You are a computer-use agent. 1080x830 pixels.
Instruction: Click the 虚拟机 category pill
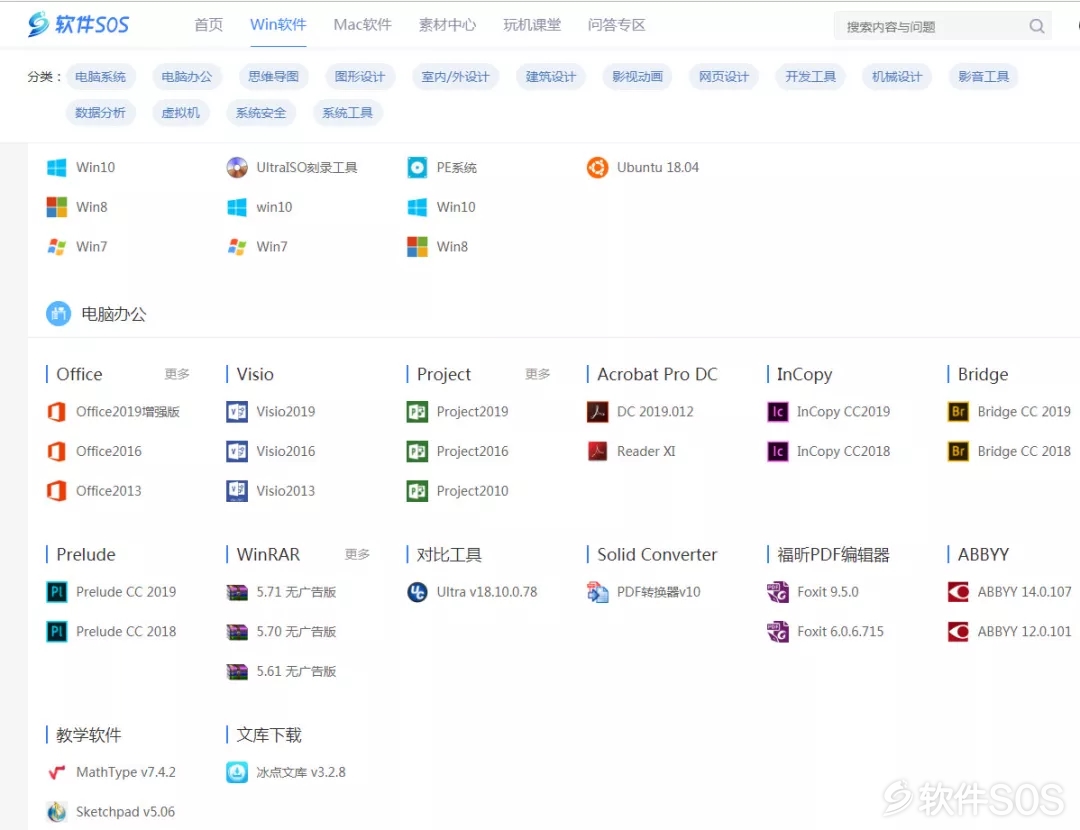(x=180, y=112)
